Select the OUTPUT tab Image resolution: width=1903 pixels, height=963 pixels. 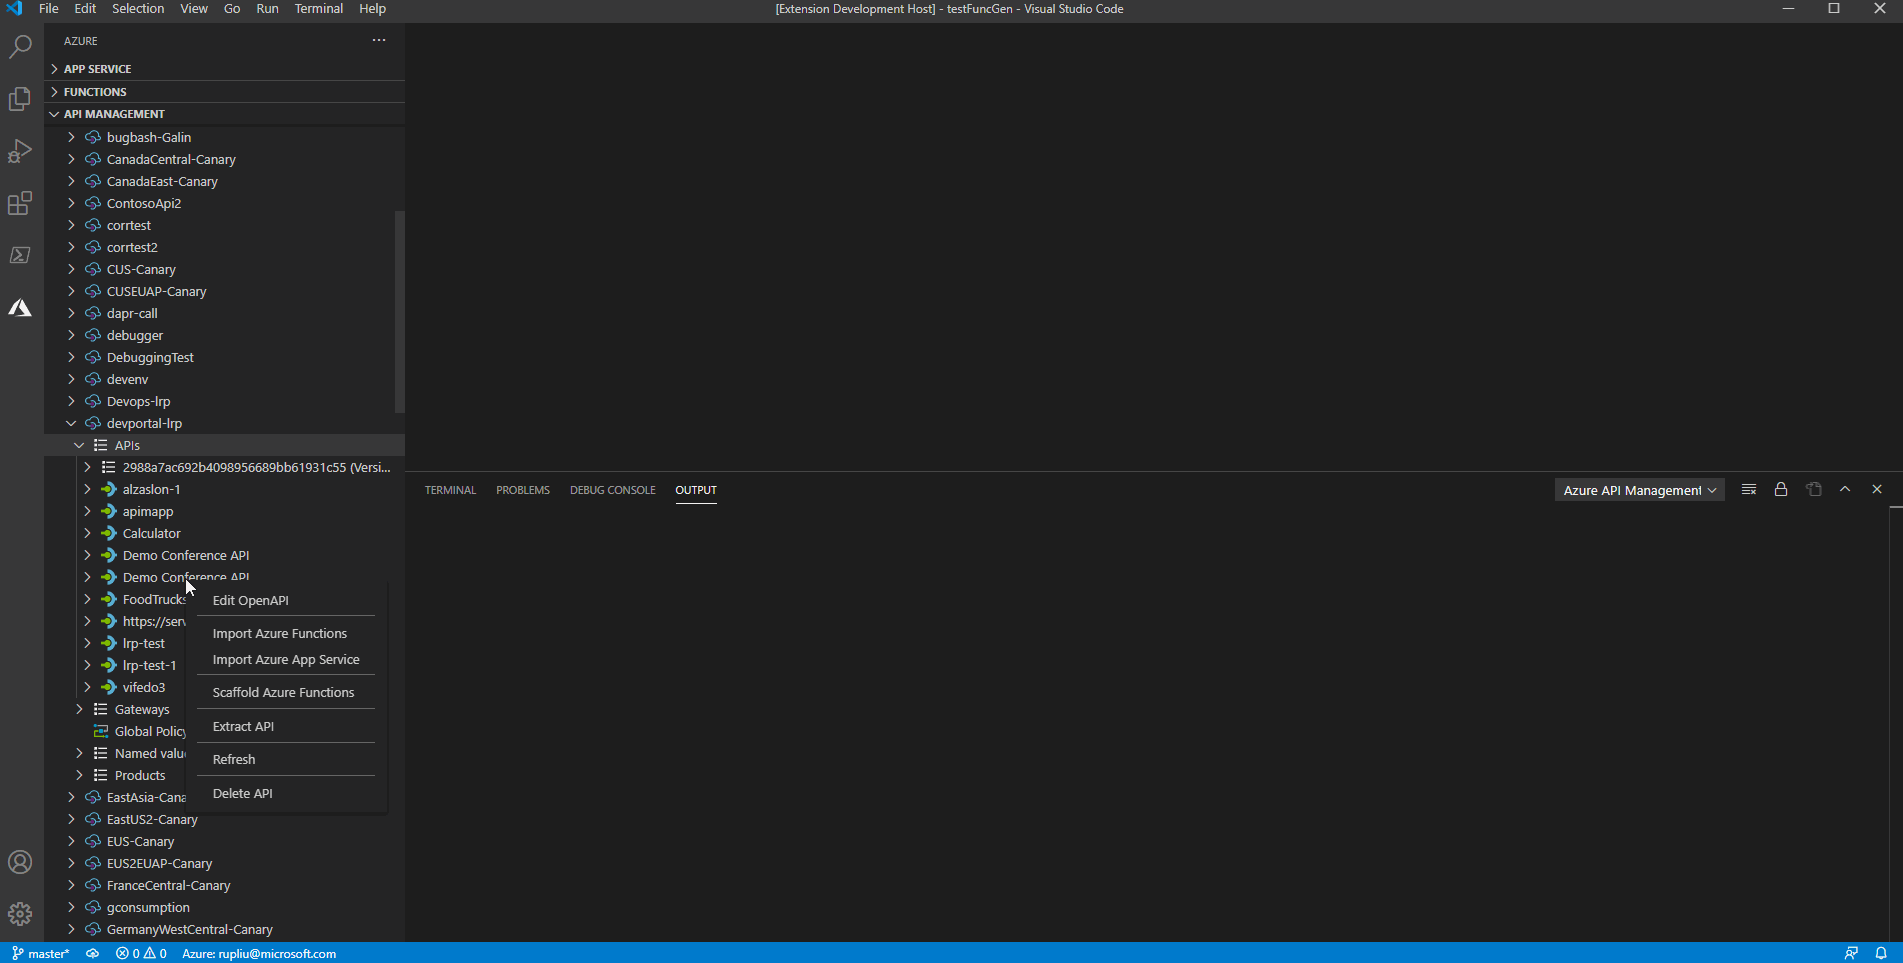tap(696, 490)
